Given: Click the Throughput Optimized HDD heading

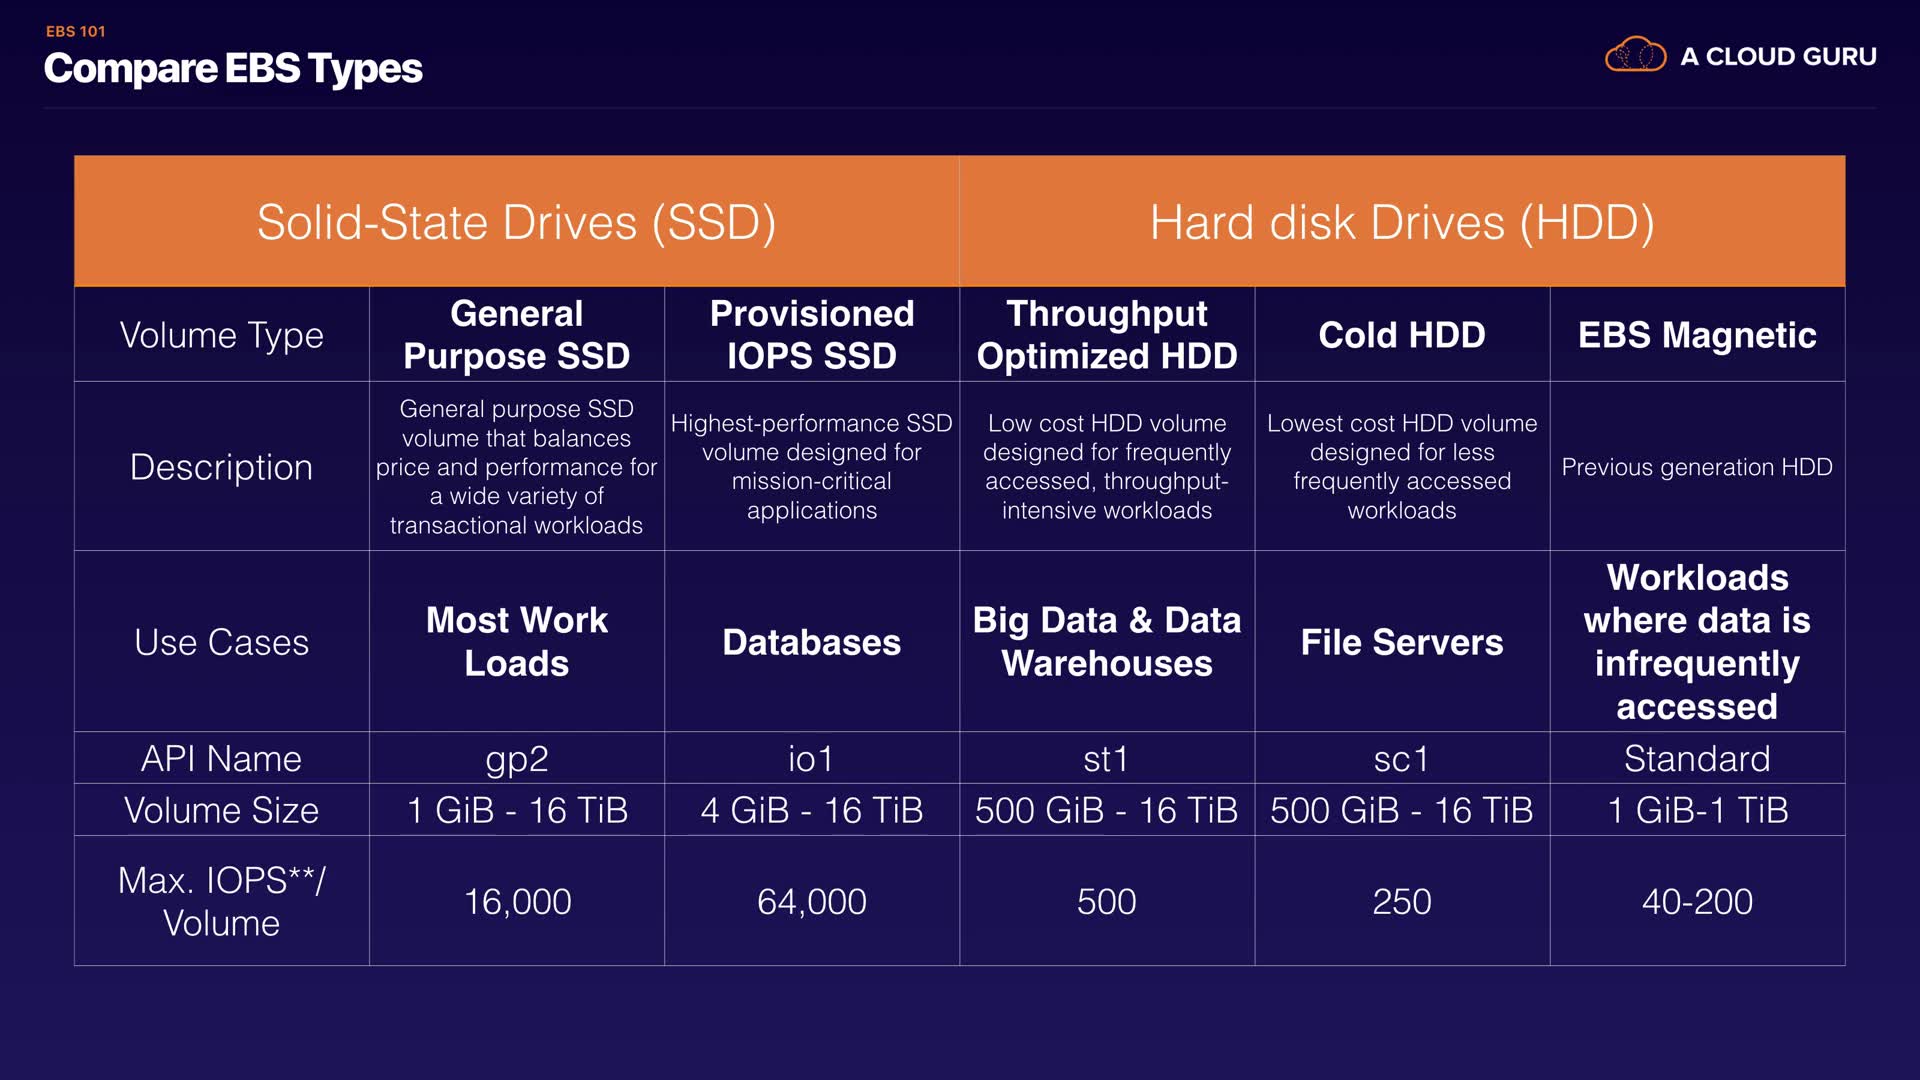Looking at the screenshot, I should pyautogui.click(x=1106, y=335).
